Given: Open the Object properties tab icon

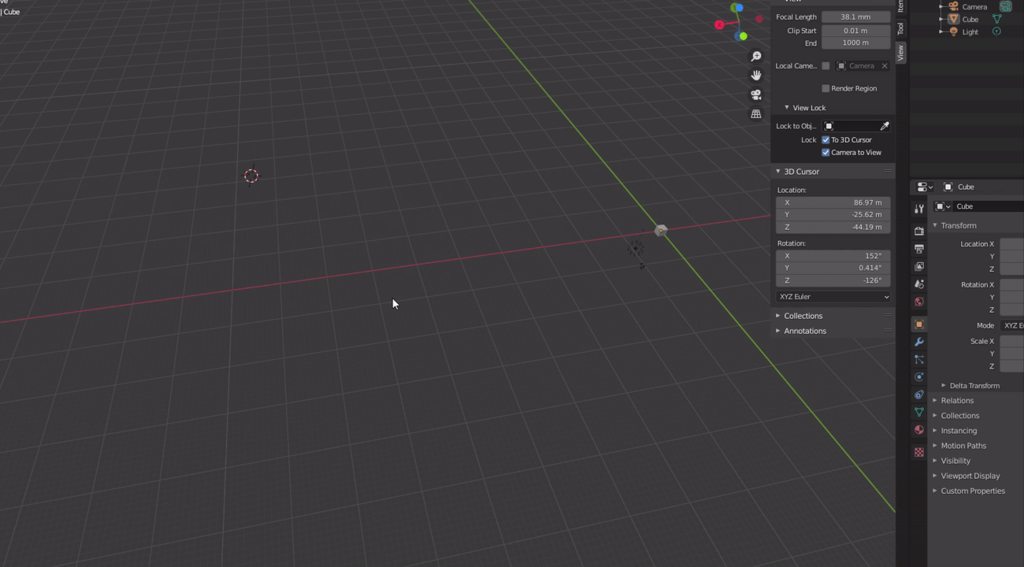Looking at the screenshot, I should (919, 324).
